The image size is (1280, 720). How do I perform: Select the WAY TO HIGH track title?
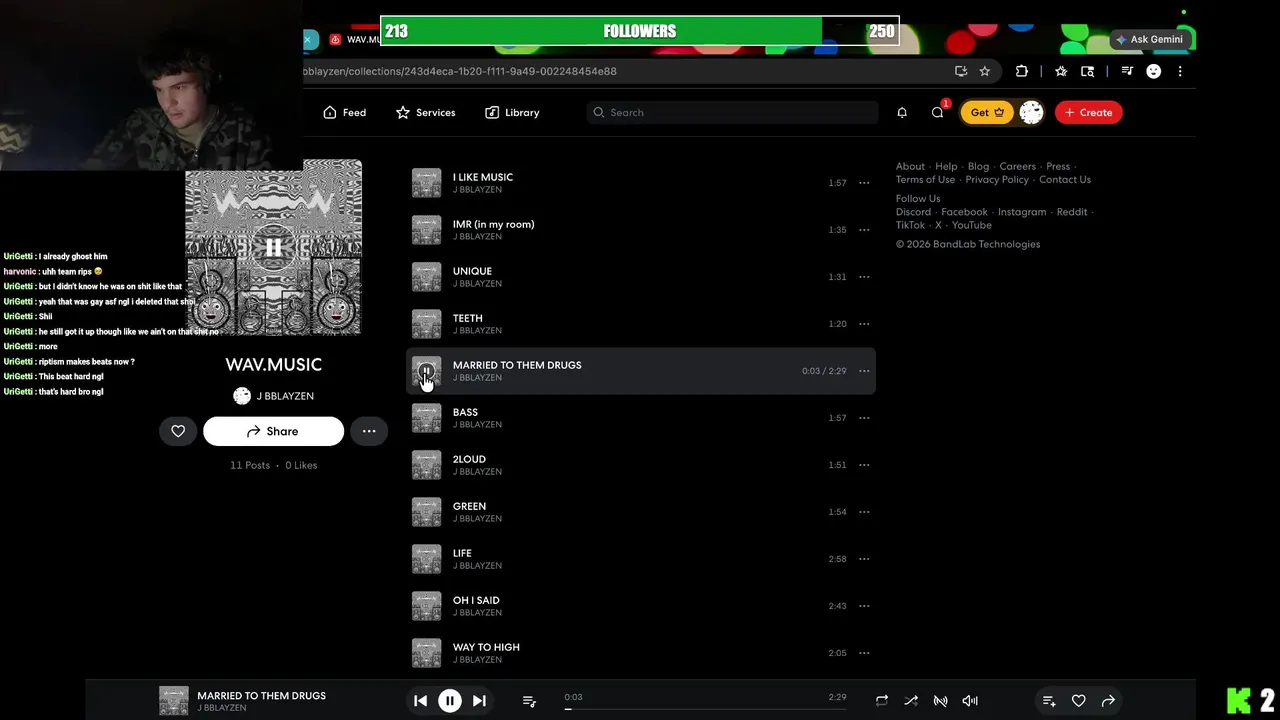pyautogui.click(x=486, y=647)
